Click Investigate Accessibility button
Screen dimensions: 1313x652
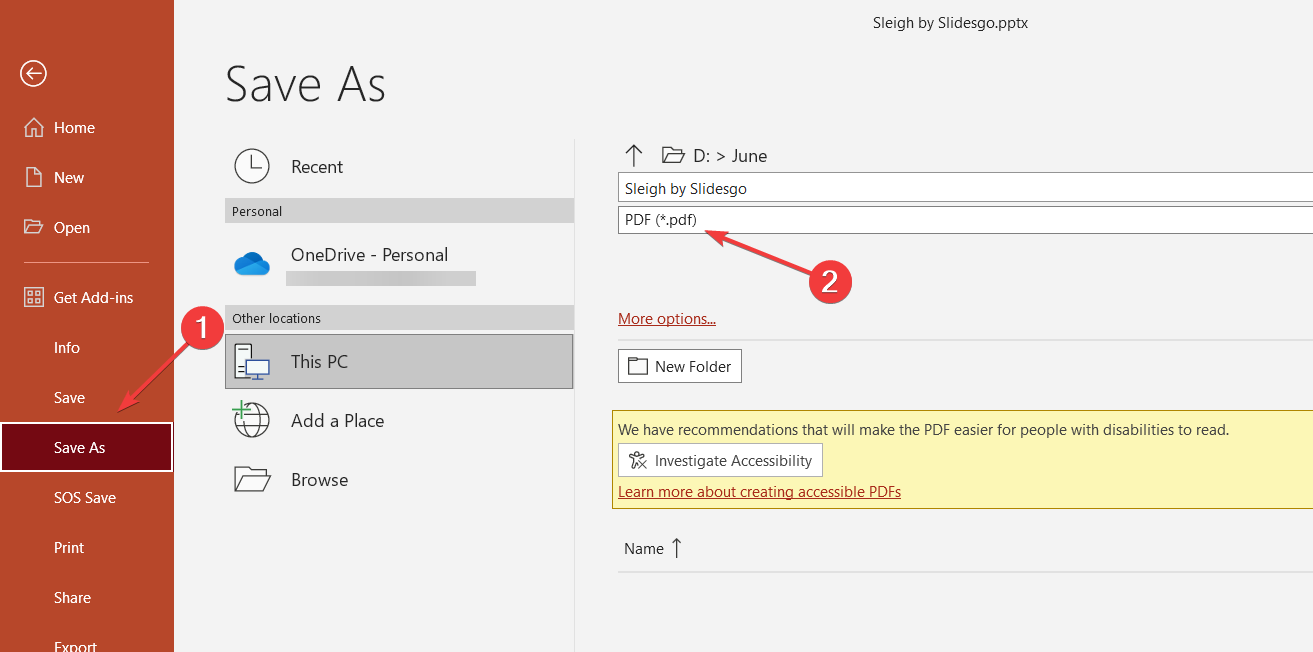(720, 461)
